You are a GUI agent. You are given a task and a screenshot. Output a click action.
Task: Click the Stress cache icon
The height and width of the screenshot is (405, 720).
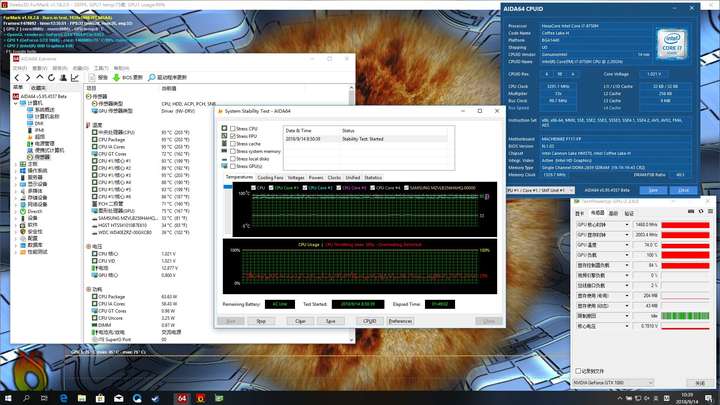pyautogui.click(x=224, y=144)
